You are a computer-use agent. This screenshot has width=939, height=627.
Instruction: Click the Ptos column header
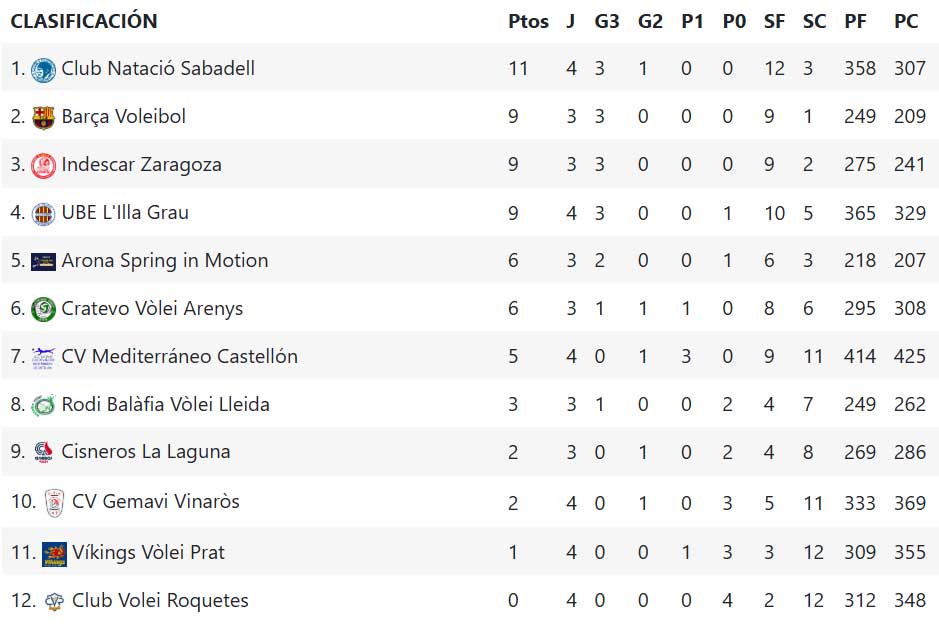[528, 21]
